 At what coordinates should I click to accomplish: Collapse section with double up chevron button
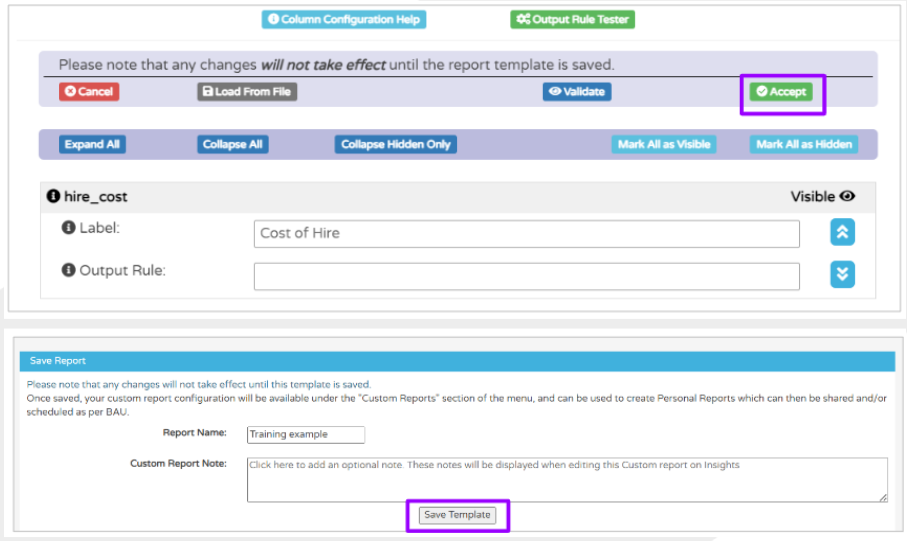842,232
